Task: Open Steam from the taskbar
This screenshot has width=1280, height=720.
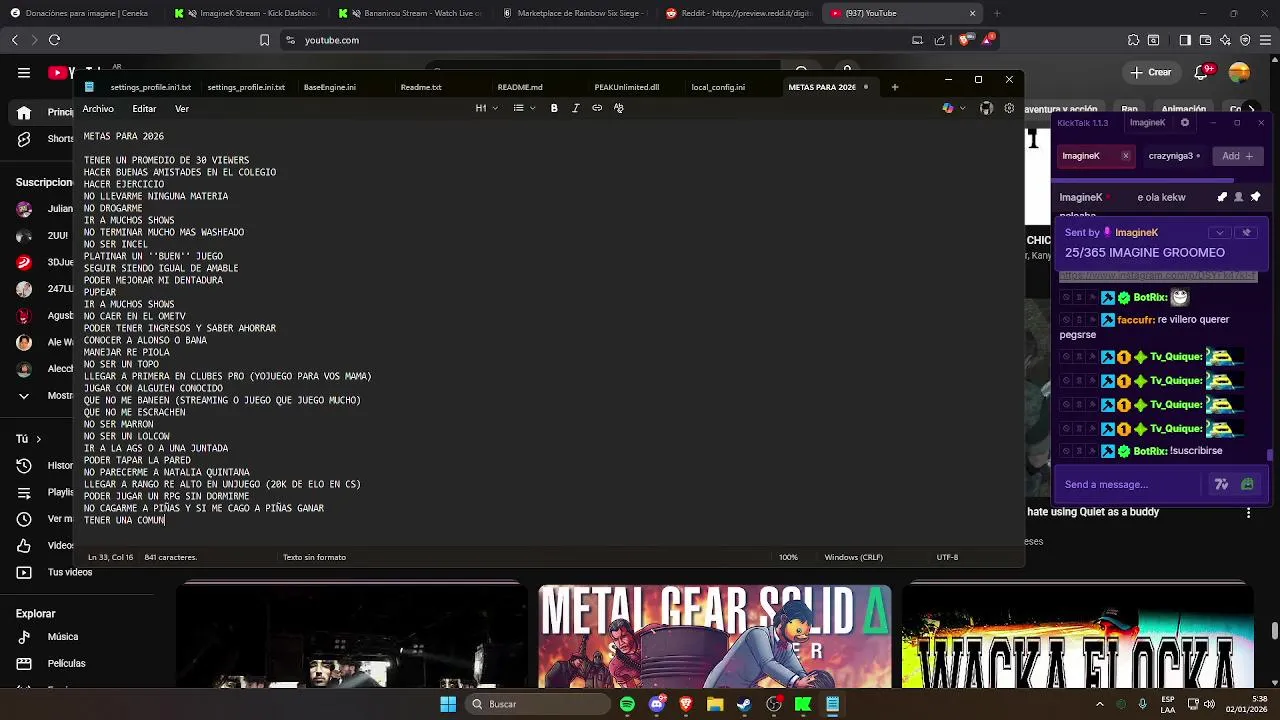Action: tap(744, 704)
